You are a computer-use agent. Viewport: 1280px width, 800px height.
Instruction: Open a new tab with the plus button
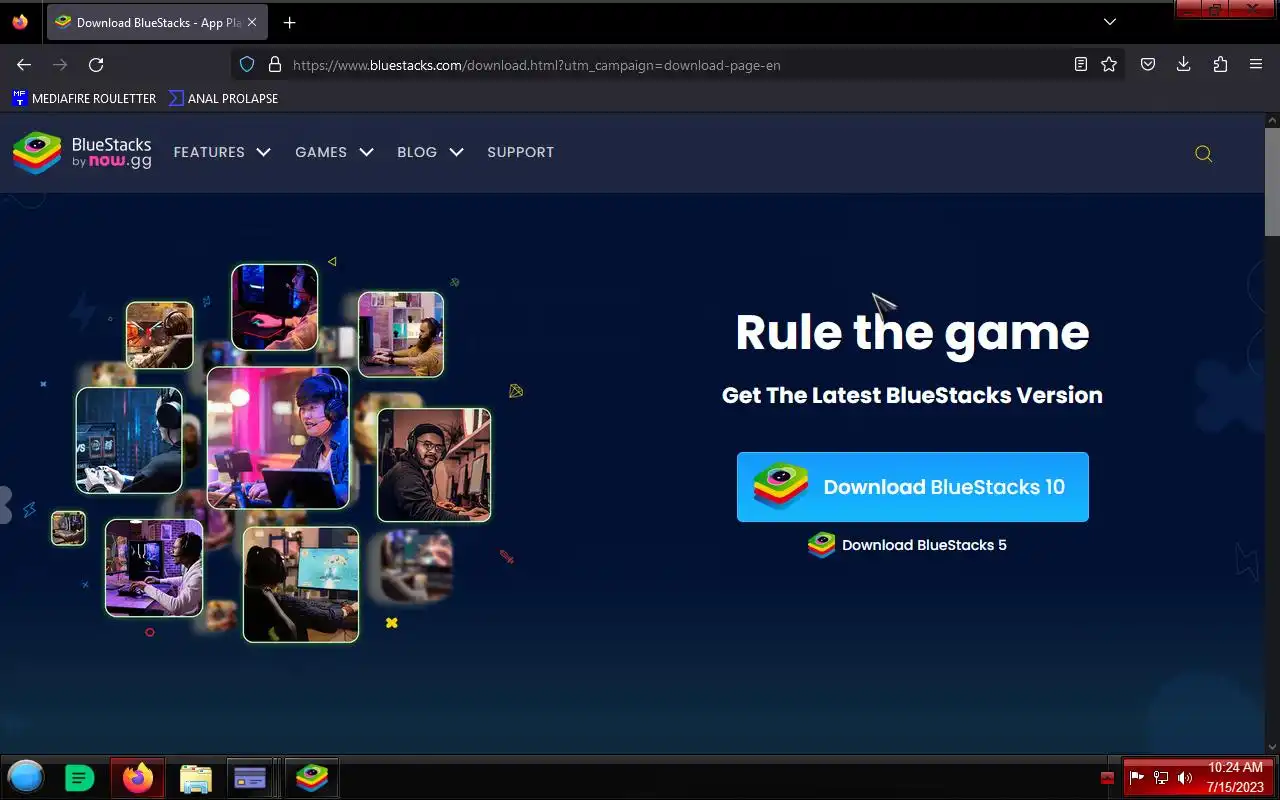pyautogui.click(x=289, y=22)
